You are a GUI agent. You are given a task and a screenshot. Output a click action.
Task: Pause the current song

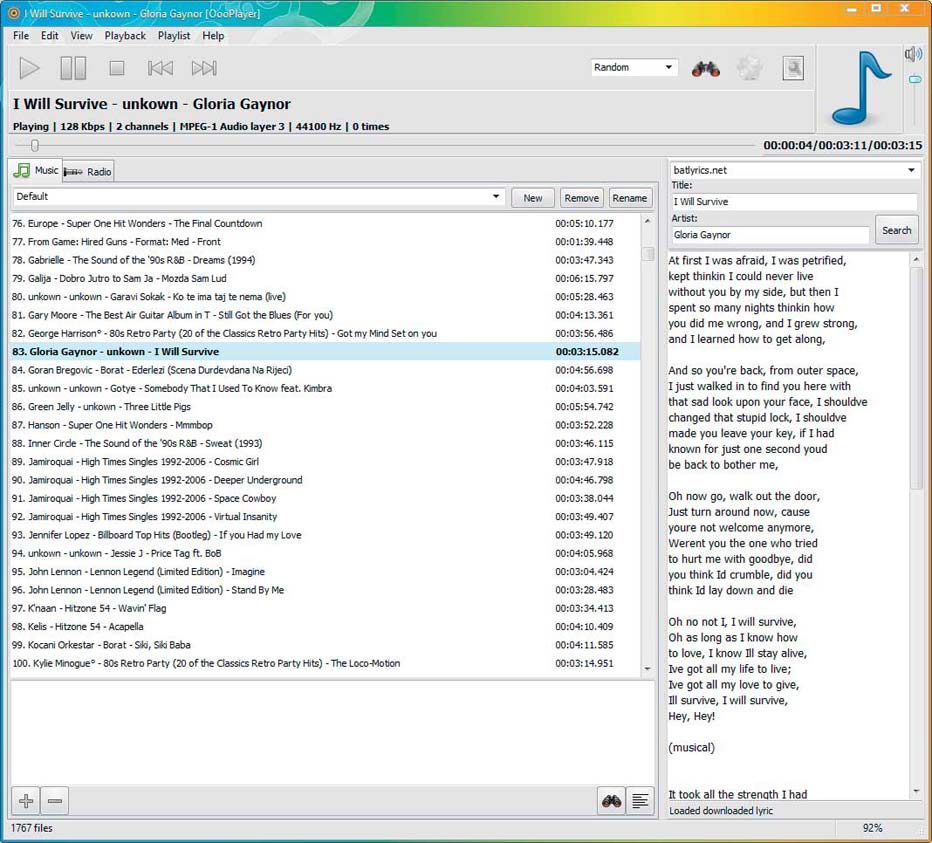tap(73, 68)
